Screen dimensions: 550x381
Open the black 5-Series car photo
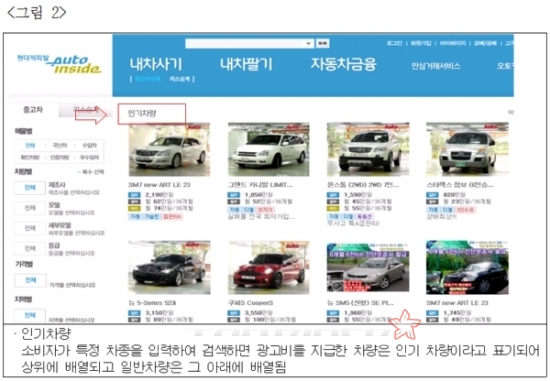(x=169, y=267)
